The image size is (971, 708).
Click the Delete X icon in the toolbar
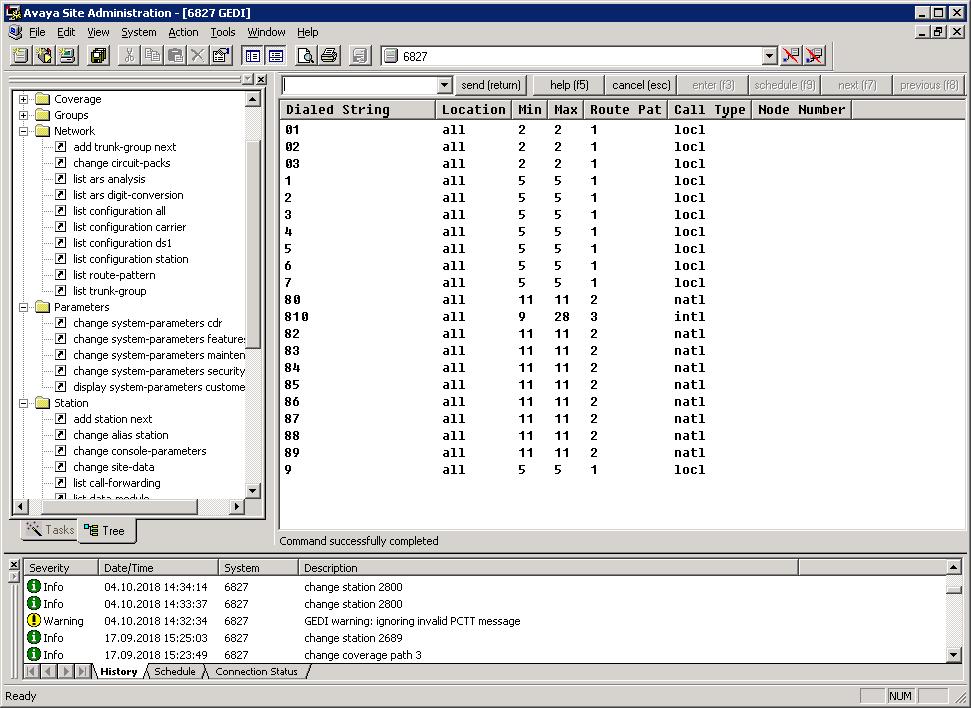click(x=198, y=56)
